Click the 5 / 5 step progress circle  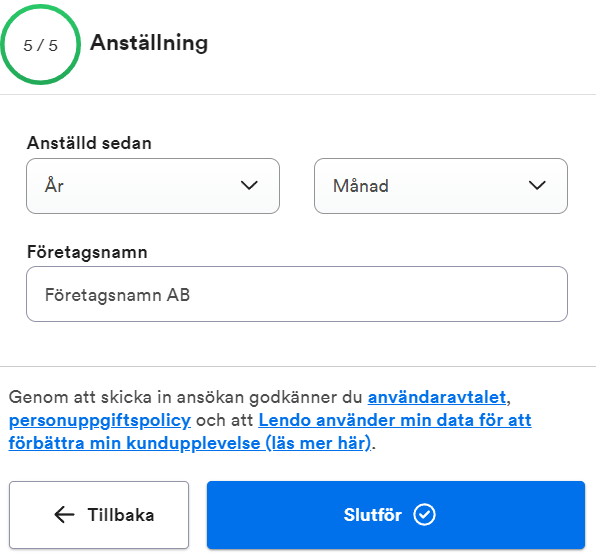40,45
